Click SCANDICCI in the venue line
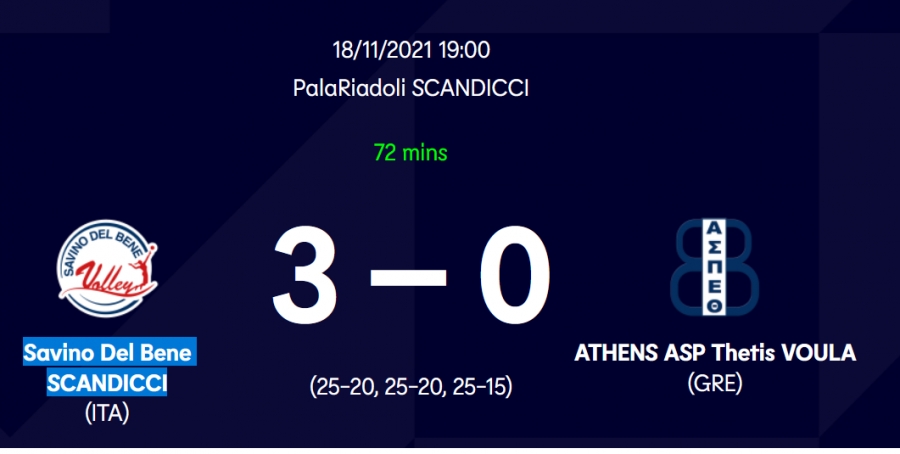The height and width of the screenshot is (454, 900). click(469, 88)
